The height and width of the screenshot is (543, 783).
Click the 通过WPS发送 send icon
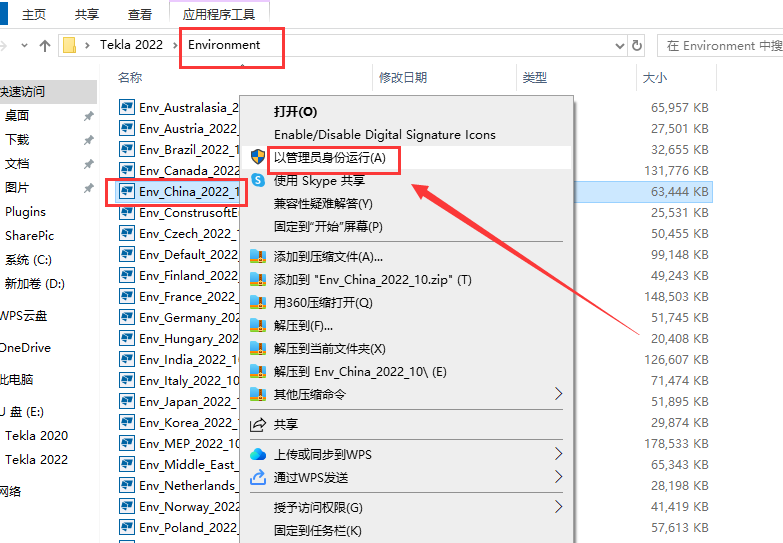[x=258, y=477]
